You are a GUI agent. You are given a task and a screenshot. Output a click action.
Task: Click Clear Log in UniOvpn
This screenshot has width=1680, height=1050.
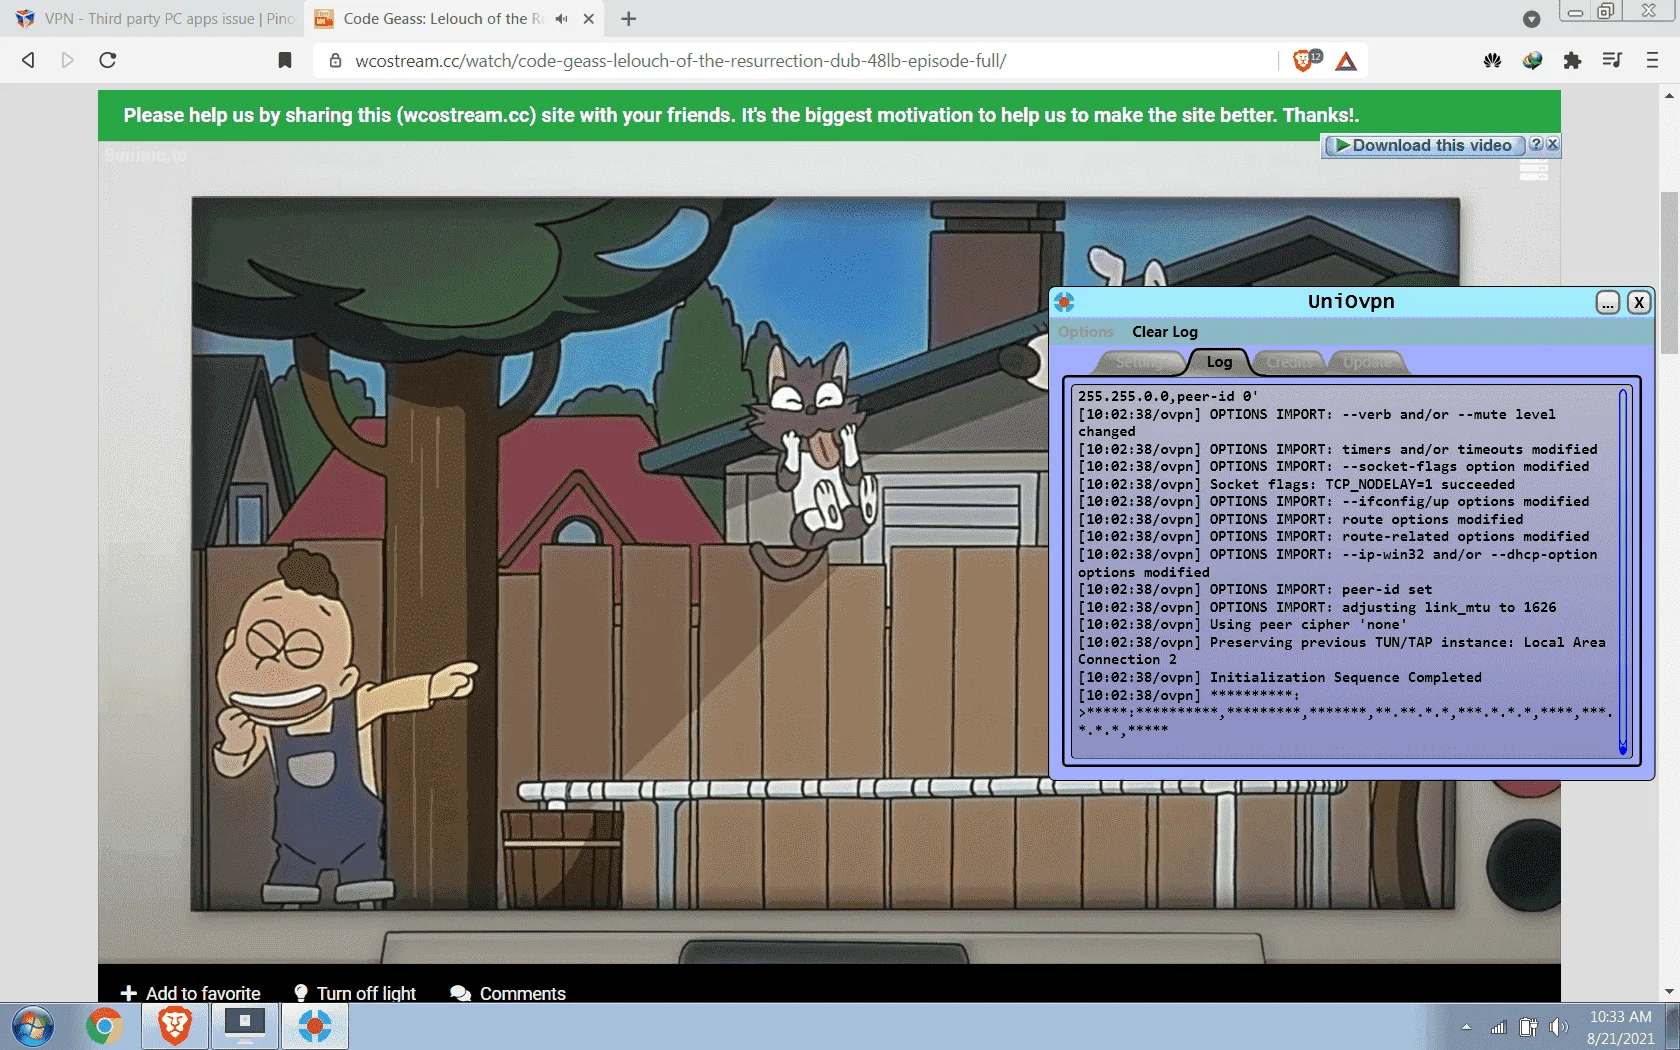click(1165, 332)
